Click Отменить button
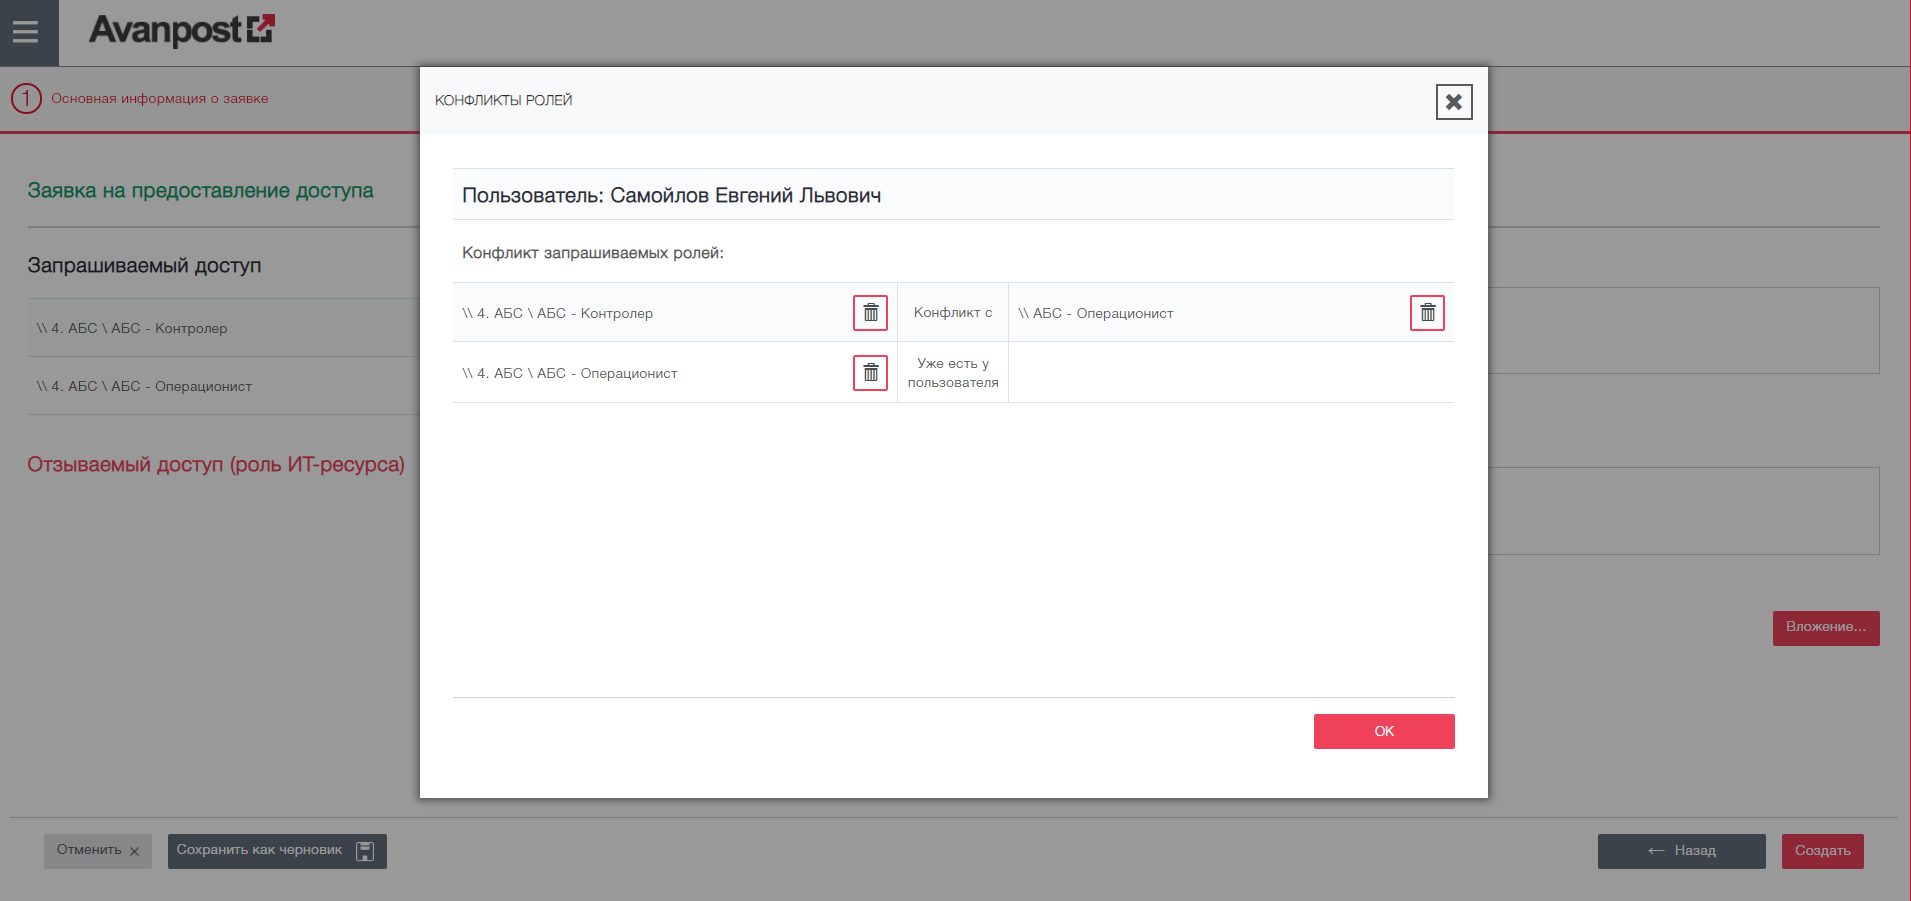1911x901 pixels. [x=97, y=851]
